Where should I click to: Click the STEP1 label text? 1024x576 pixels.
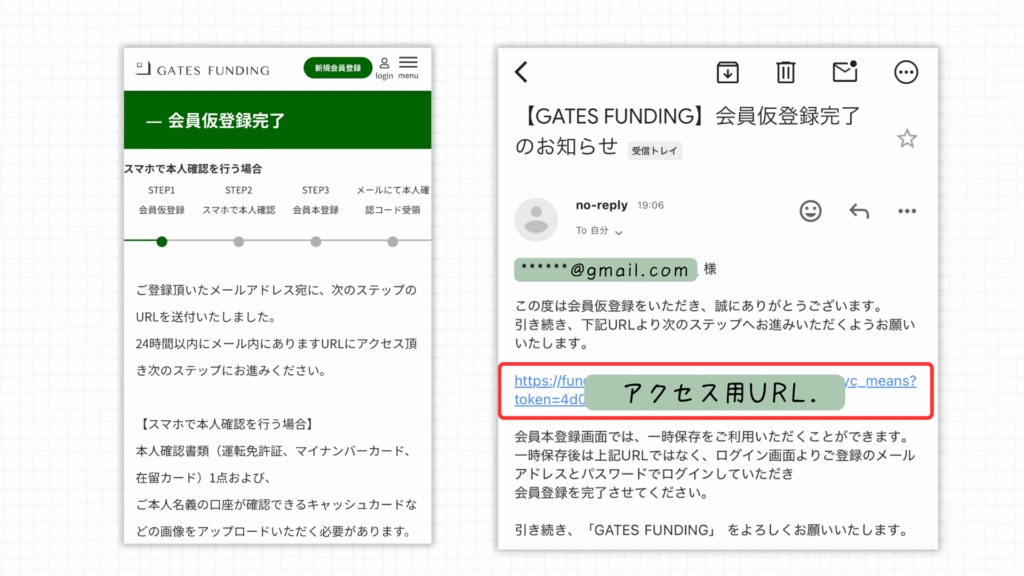tap(161, 190)
